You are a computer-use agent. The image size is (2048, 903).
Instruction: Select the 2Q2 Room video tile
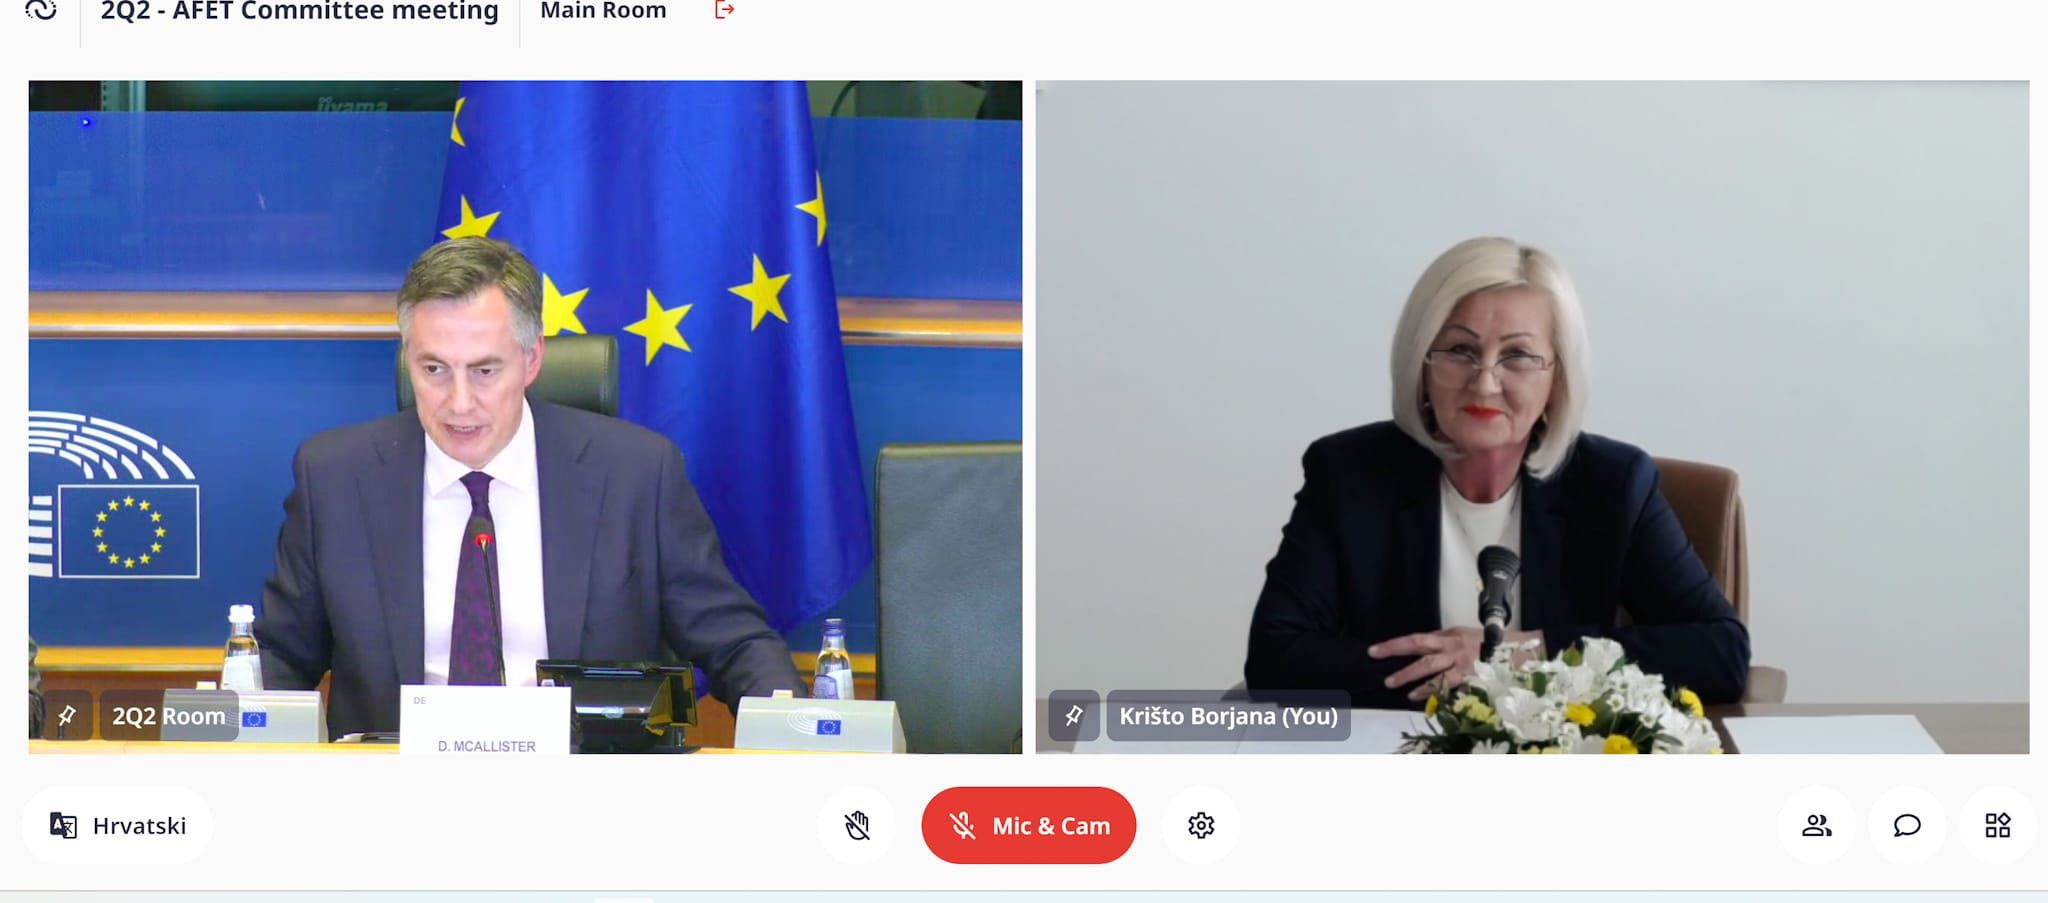tap(525, 417)
